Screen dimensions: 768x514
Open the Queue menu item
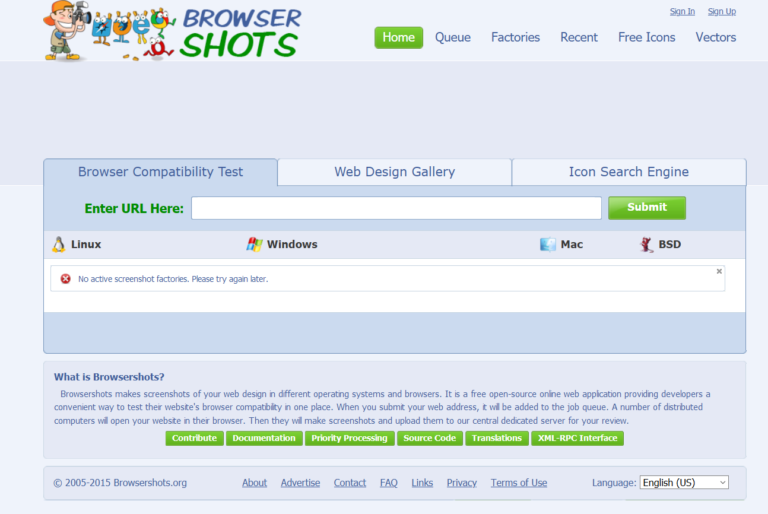(x=453, y=38)
